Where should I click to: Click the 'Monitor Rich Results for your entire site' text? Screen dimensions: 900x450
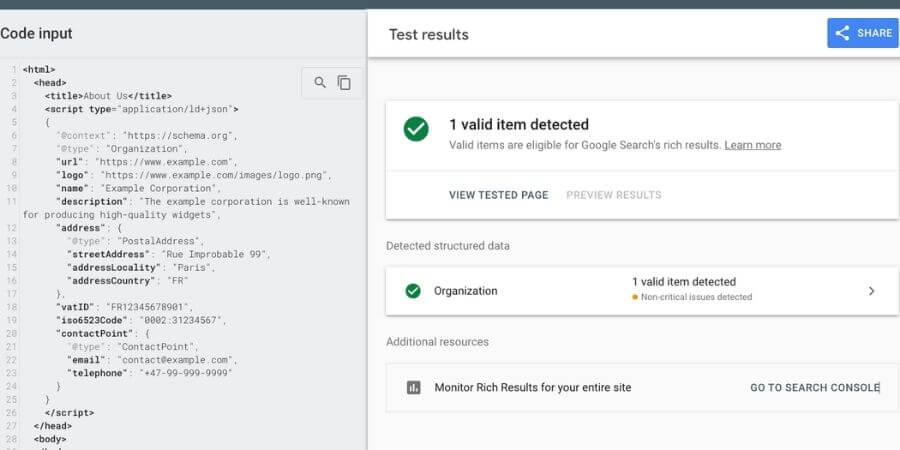coord(533,387)
